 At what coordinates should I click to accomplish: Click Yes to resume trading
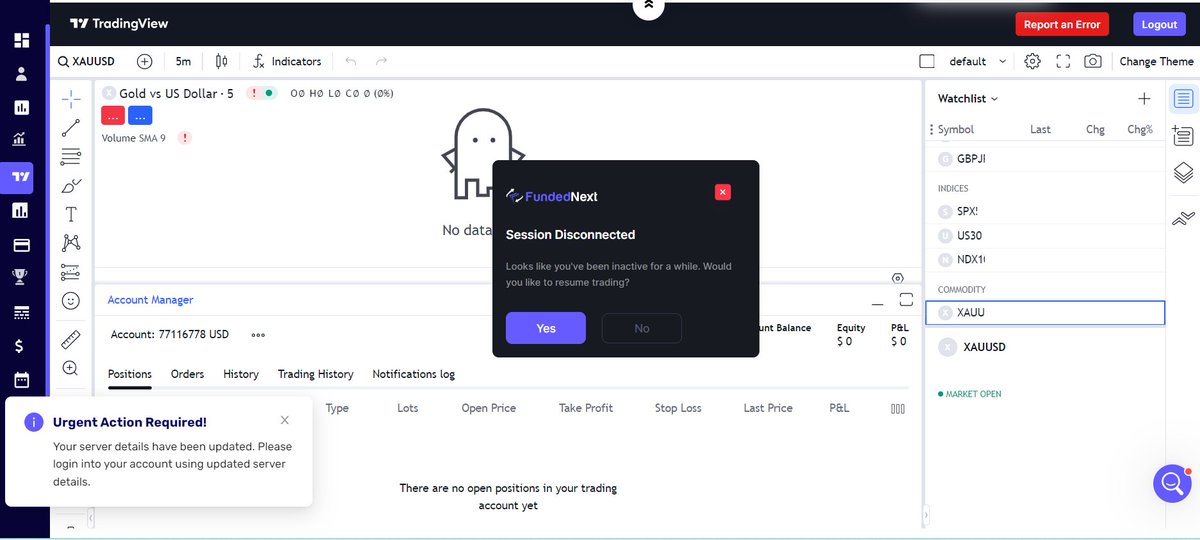pos(546,328)
